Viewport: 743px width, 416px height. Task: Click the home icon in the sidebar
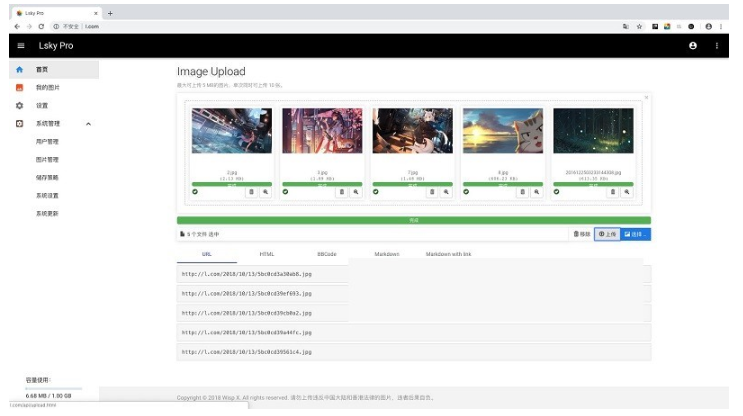coord(19,70)
